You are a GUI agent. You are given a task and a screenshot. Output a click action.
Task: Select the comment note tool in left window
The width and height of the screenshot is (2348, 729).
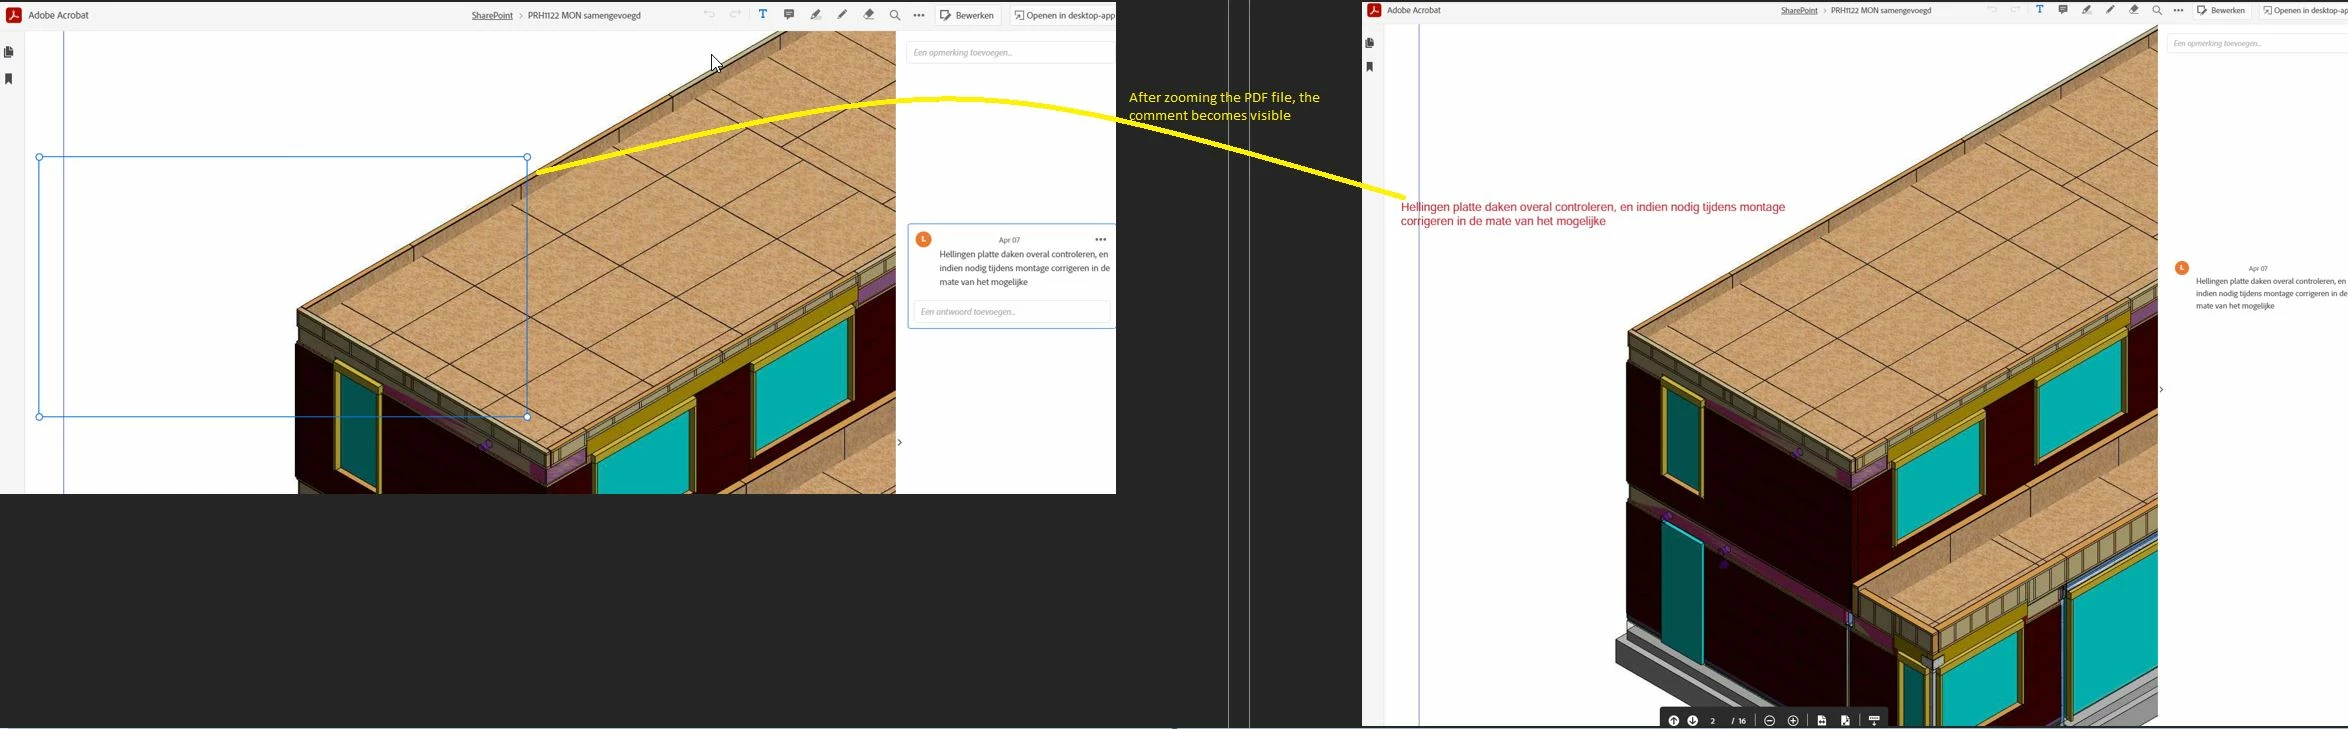789,15
